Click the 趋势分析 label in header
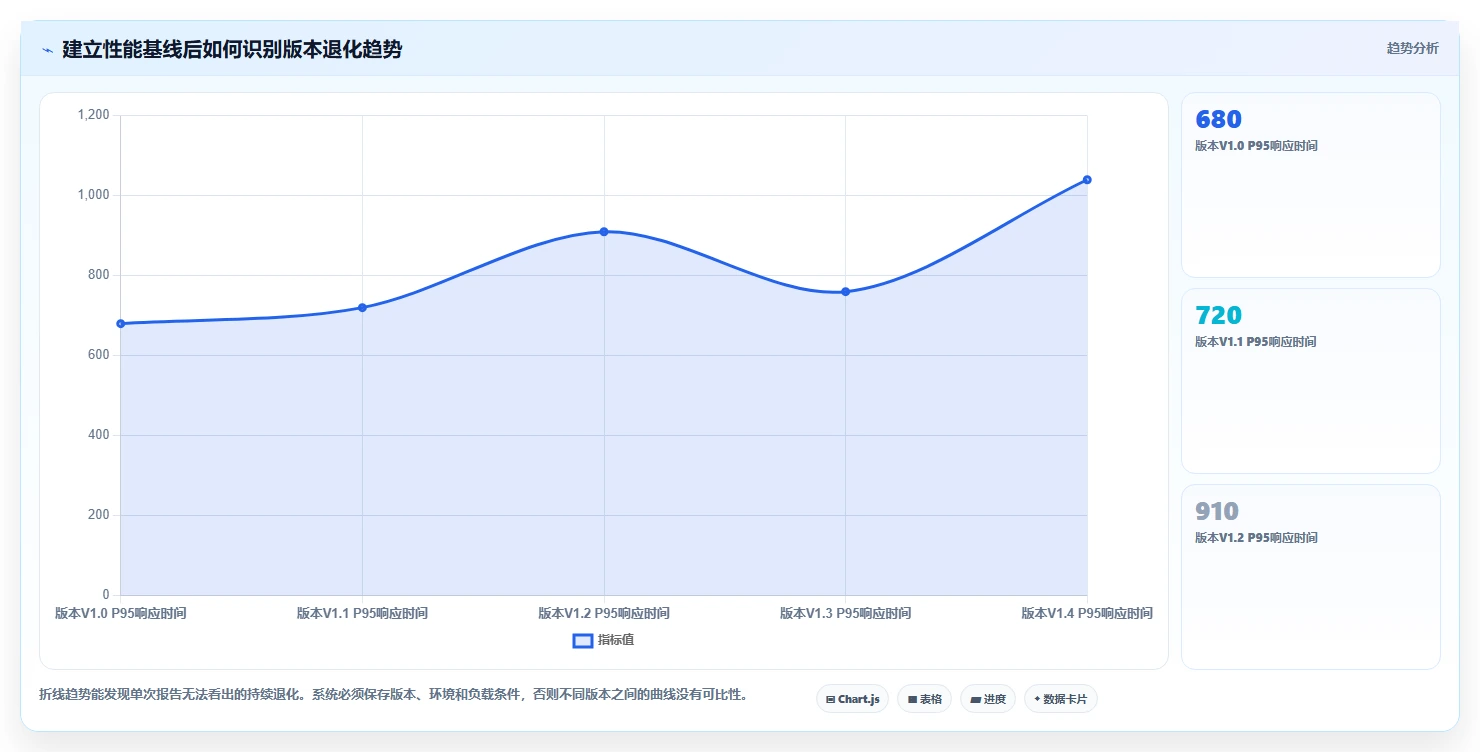The height and width of the screenshot is (752, 1480). pos(1412,48)
